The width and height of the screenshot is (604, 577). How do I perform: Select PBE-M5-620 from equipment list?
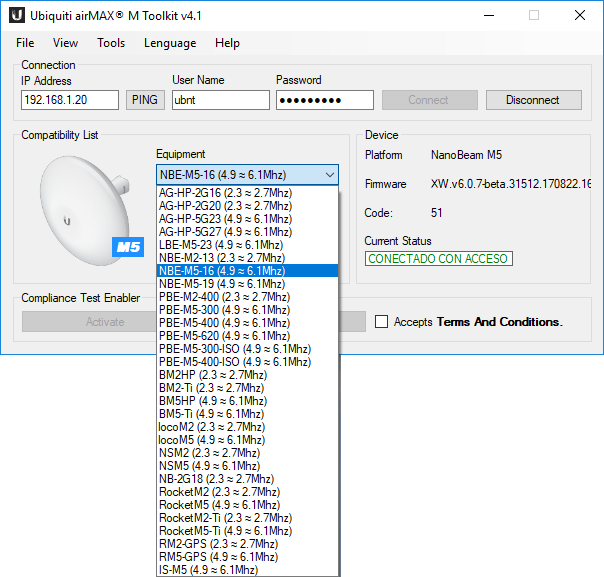click(x=248, y=336)
